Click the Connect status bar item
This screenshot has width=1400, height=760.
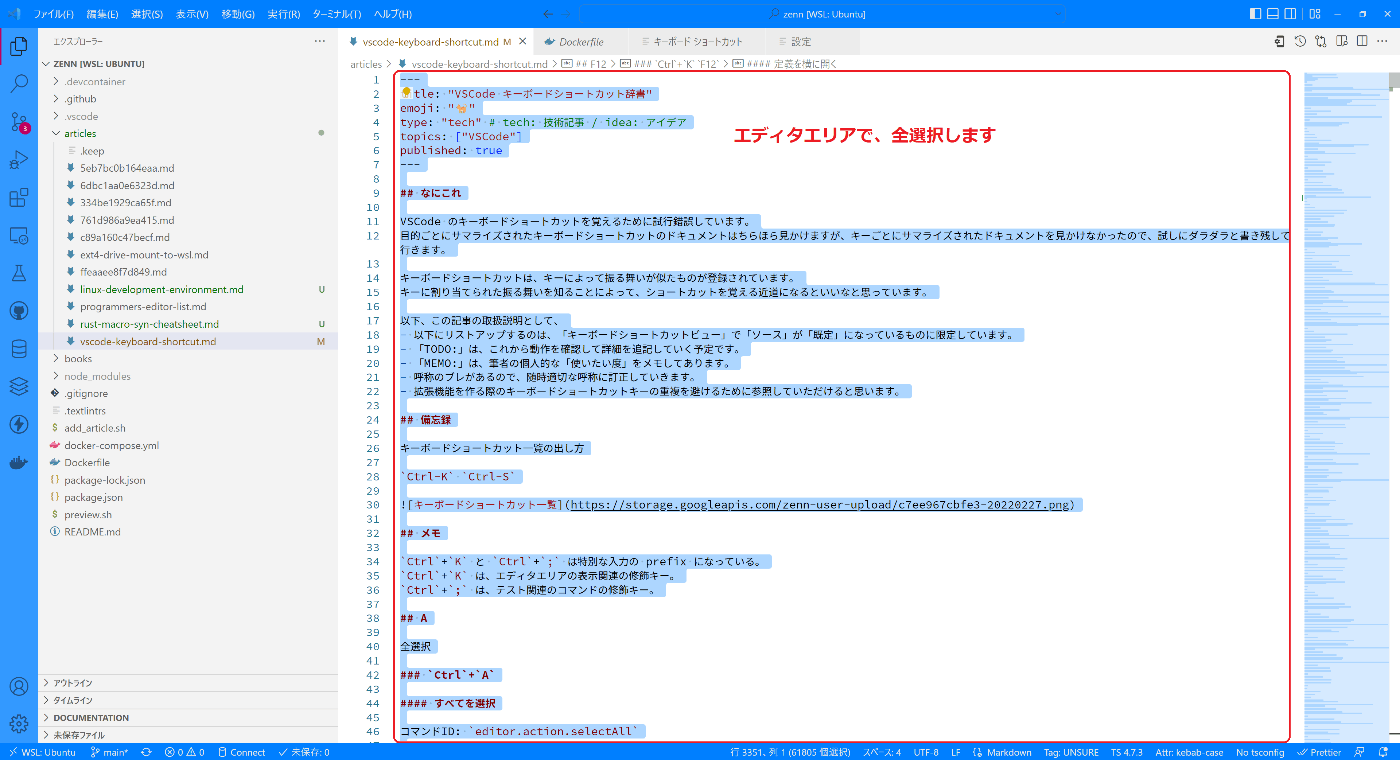click(x=242, y=752)
